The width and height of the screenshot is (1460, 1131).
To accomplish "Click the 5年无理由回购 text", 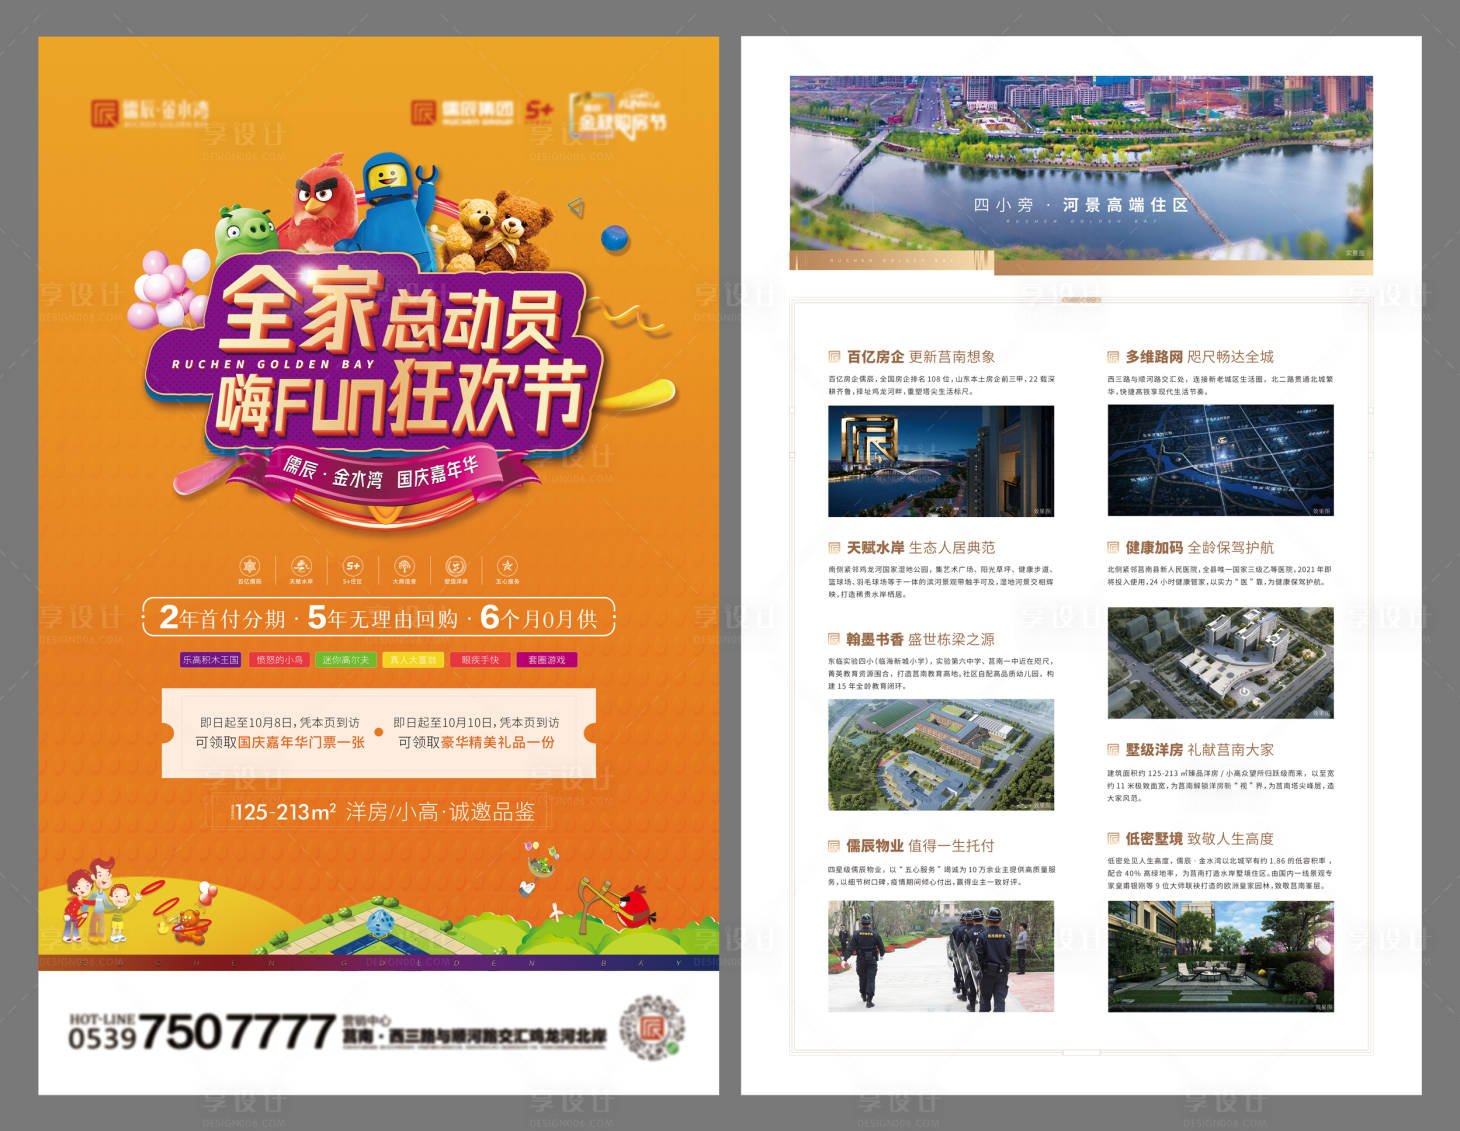I will pyautogui.click(x=383, y=618).
